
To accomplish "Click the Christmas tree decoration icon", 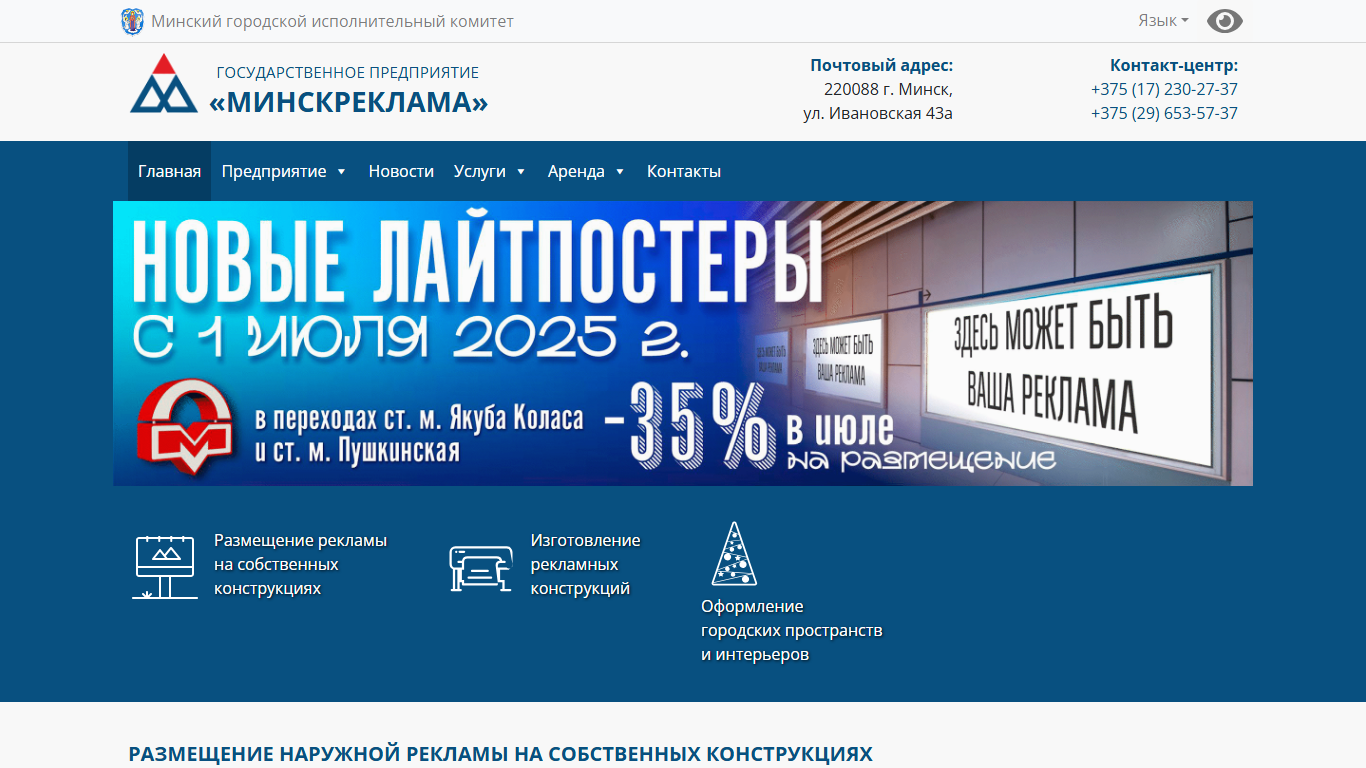I will click(x=734, y=553).
